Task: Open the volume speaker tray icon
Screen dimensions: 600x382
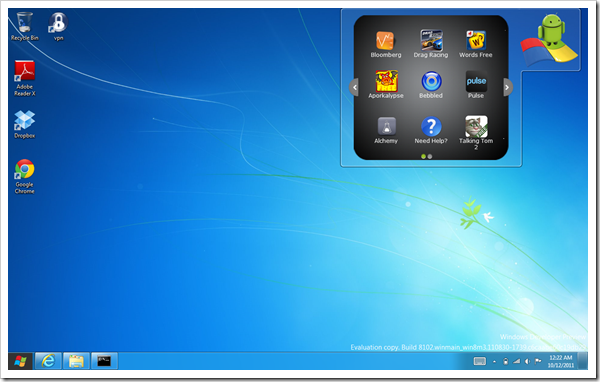Action: pos(527,361)
